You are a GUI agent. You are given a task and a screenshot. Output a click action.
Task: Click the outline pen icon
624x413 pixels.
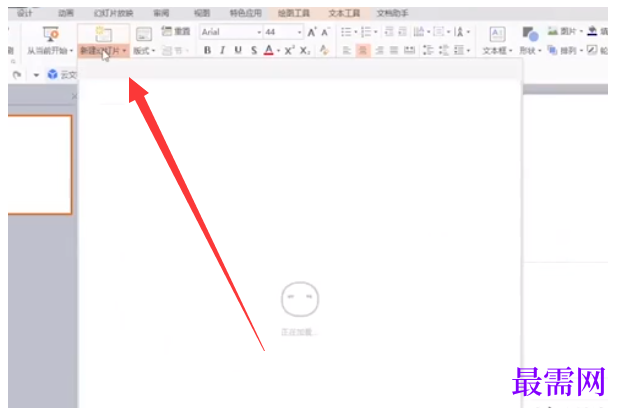point(592,51)
